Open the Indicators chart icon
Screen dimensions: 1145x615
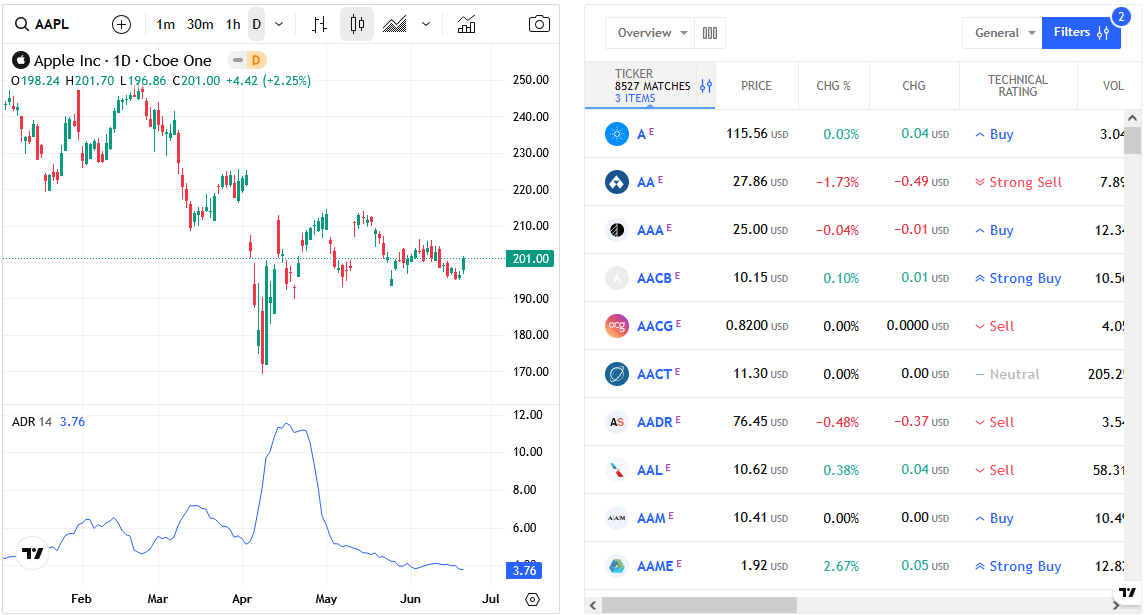coord(467,24)
